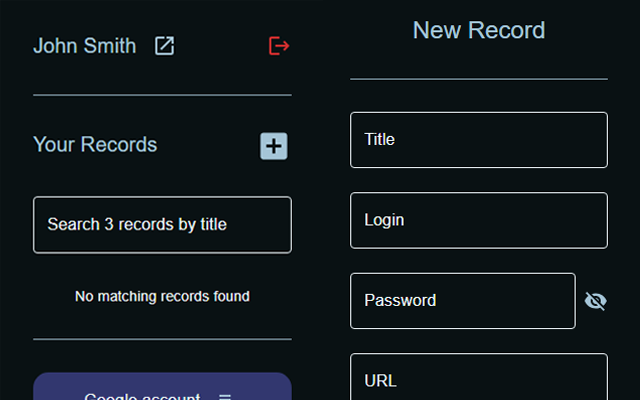Viewport: 640px width, 400px height.
Task: Click the 'New Record' heading
Action: (479, 30)
